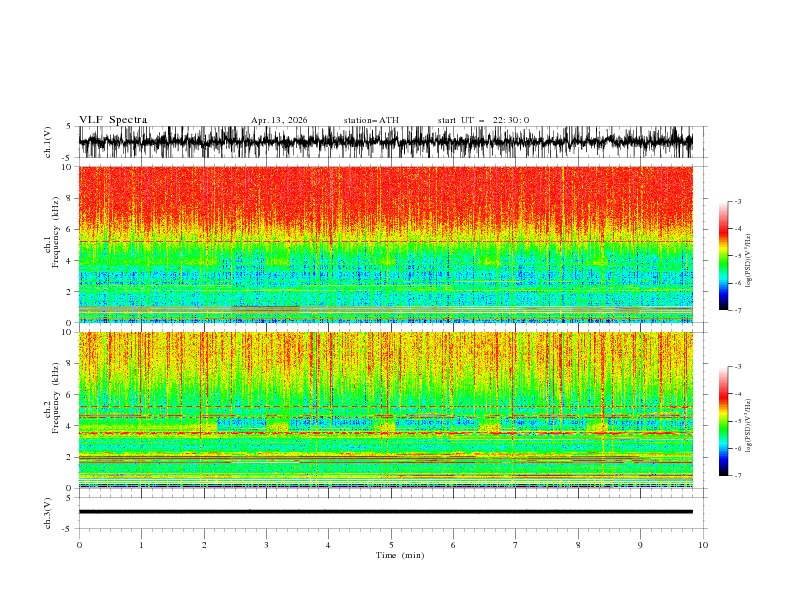The height and width of the screenshot is (612, 792).
Task: Click the lower PSD color scale bar
Action: click(x=723, y=421)
